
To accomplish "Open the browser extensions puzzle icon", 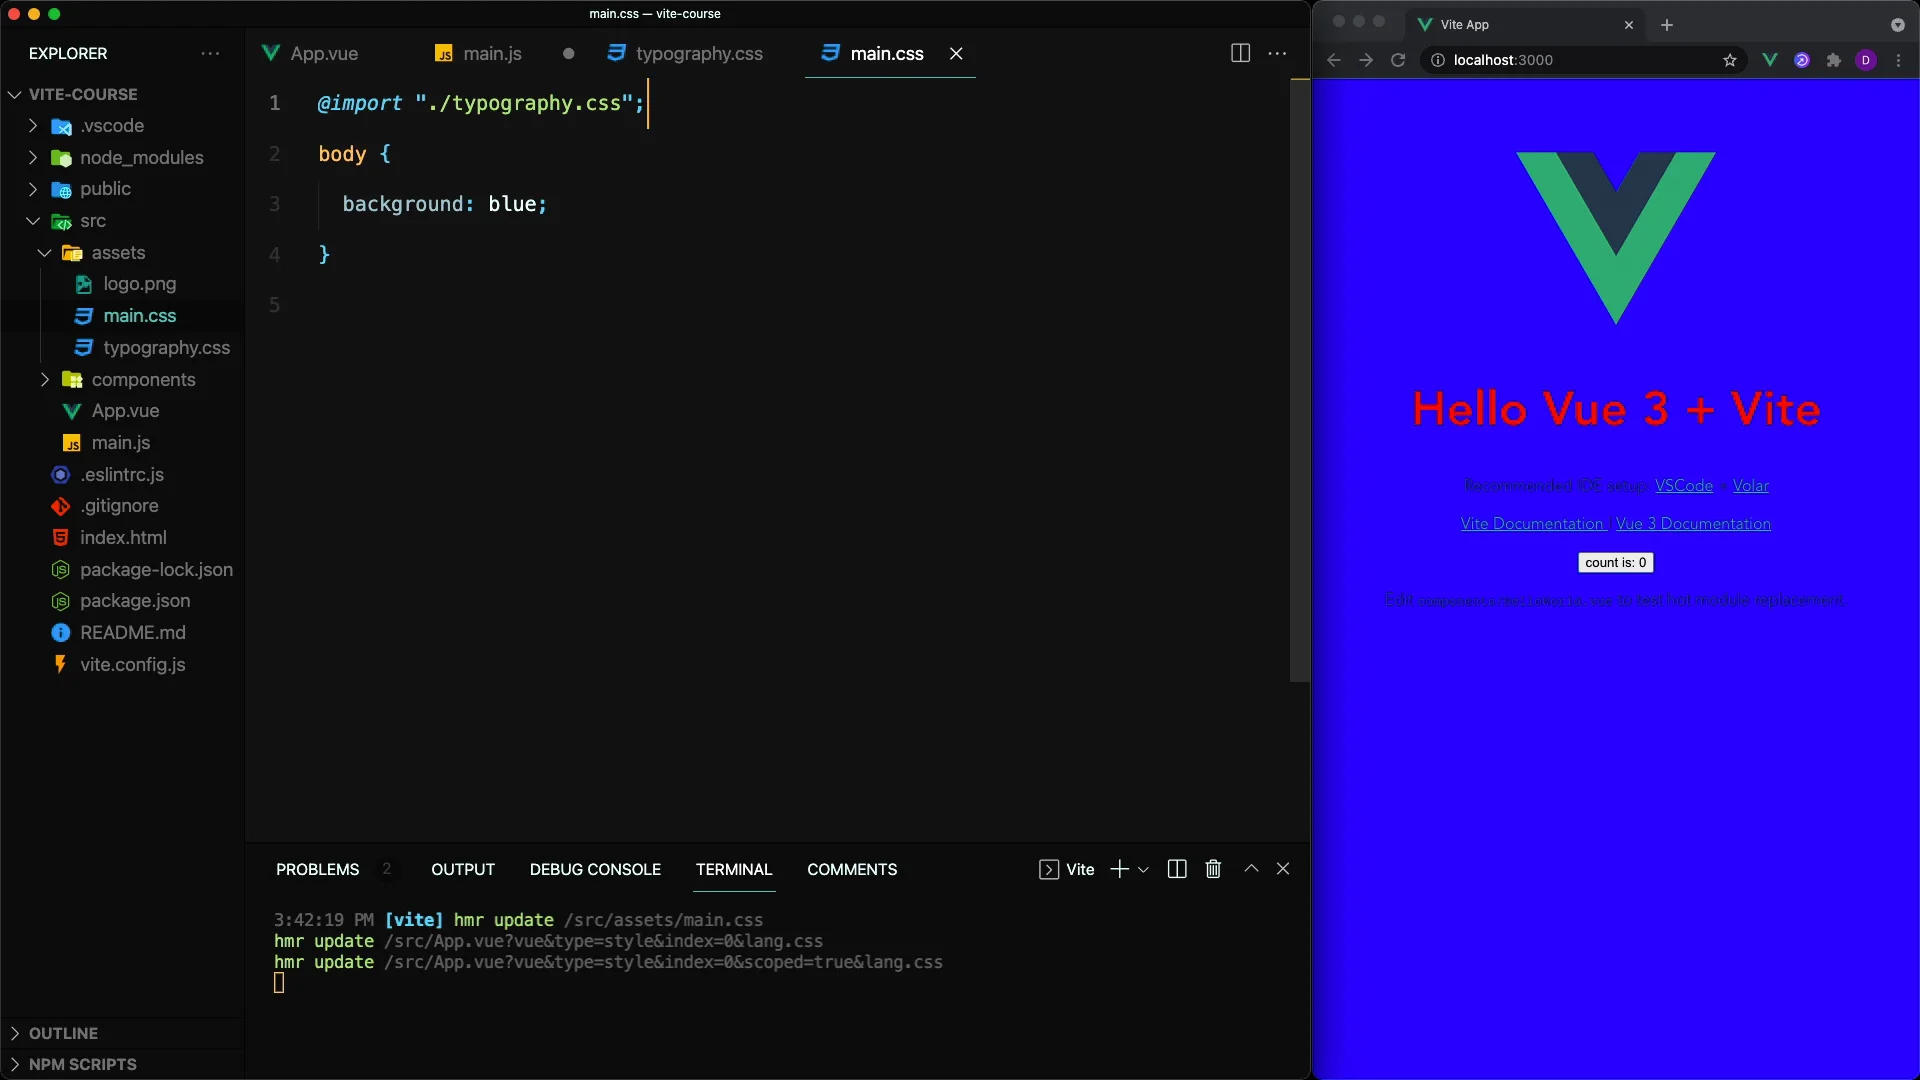I will 1834,60.
